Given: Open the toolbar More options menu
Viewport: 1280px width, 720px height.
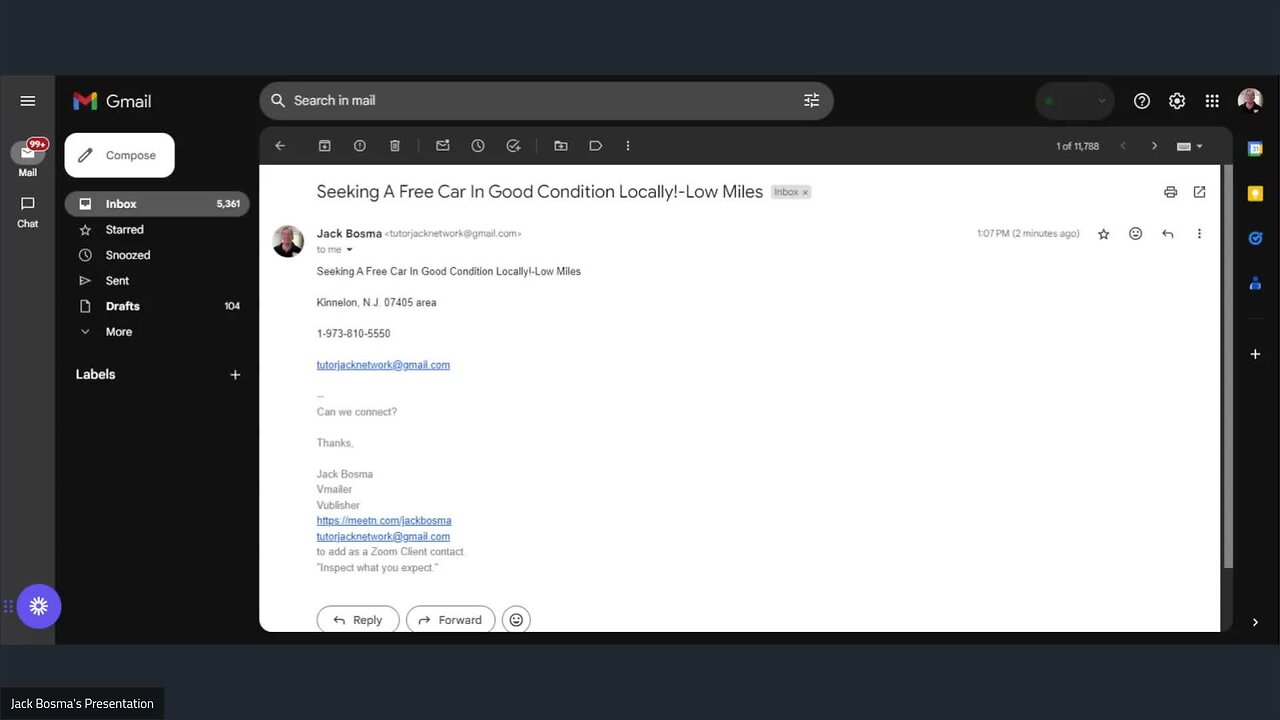Looking at the screenshot, I should click(628, 146).
